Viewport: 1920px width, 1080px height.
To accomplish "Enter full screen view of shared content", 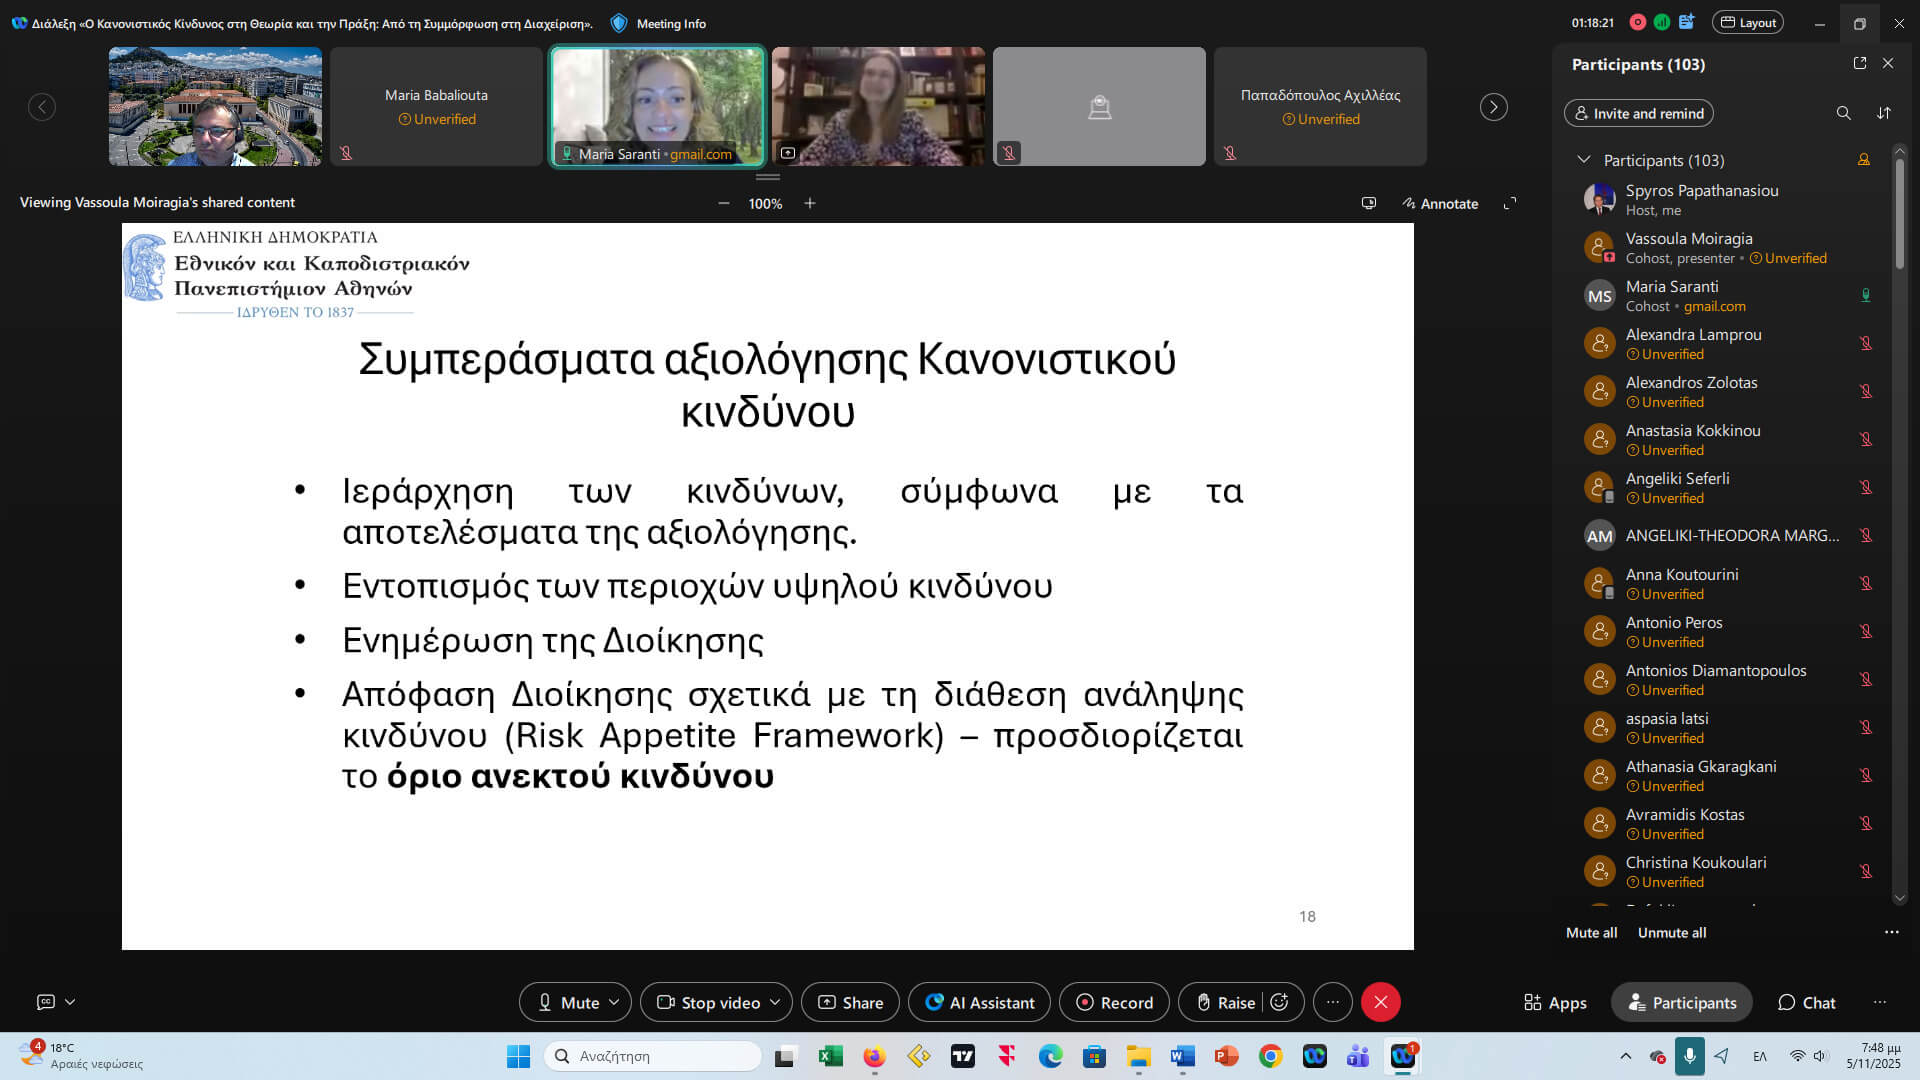I will pos(1510,203).
